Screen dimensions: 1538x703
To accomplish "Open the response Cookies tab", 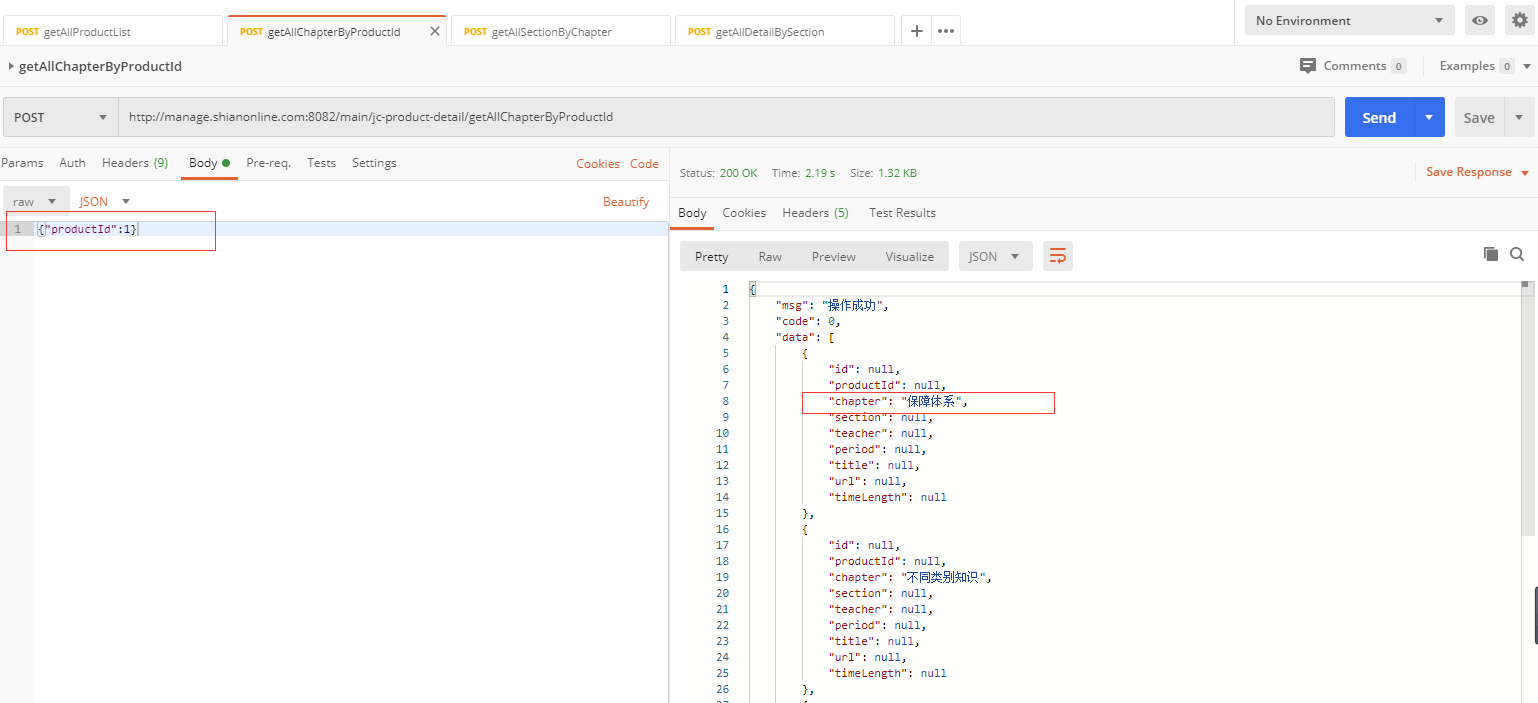I will (x=744, y=213).
